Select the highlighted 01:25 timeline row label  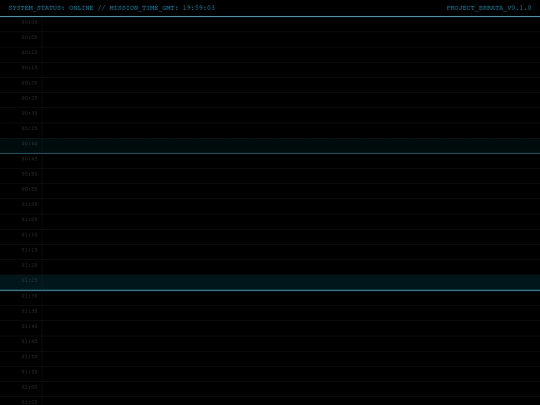[x=29, y=280]
